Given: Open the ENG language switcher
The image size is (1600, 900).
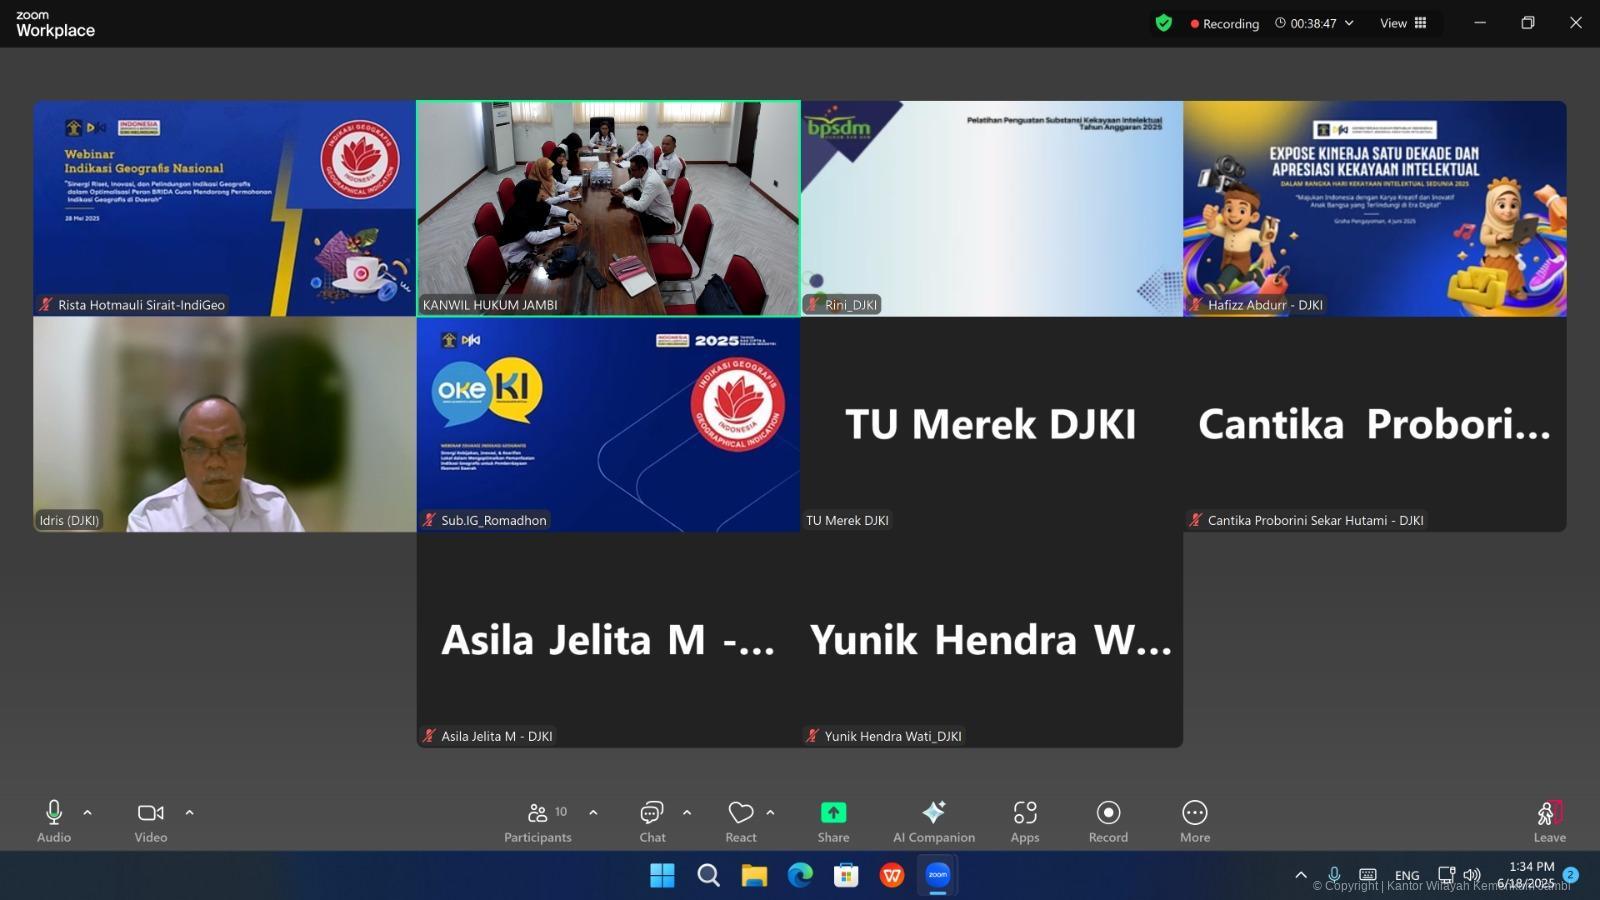Looking at the screenshot, I should pyautogui.click(x=1407, y=875).
